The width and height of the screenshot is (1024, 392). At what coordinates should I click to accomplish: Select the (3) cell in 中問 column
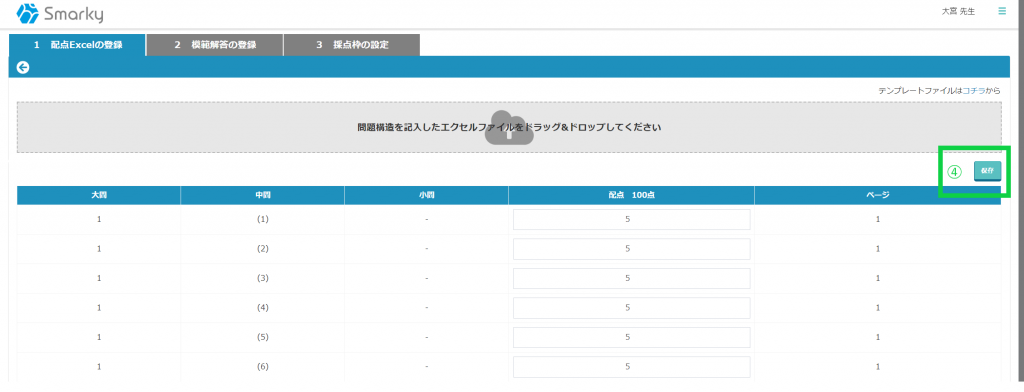[263, 278]
